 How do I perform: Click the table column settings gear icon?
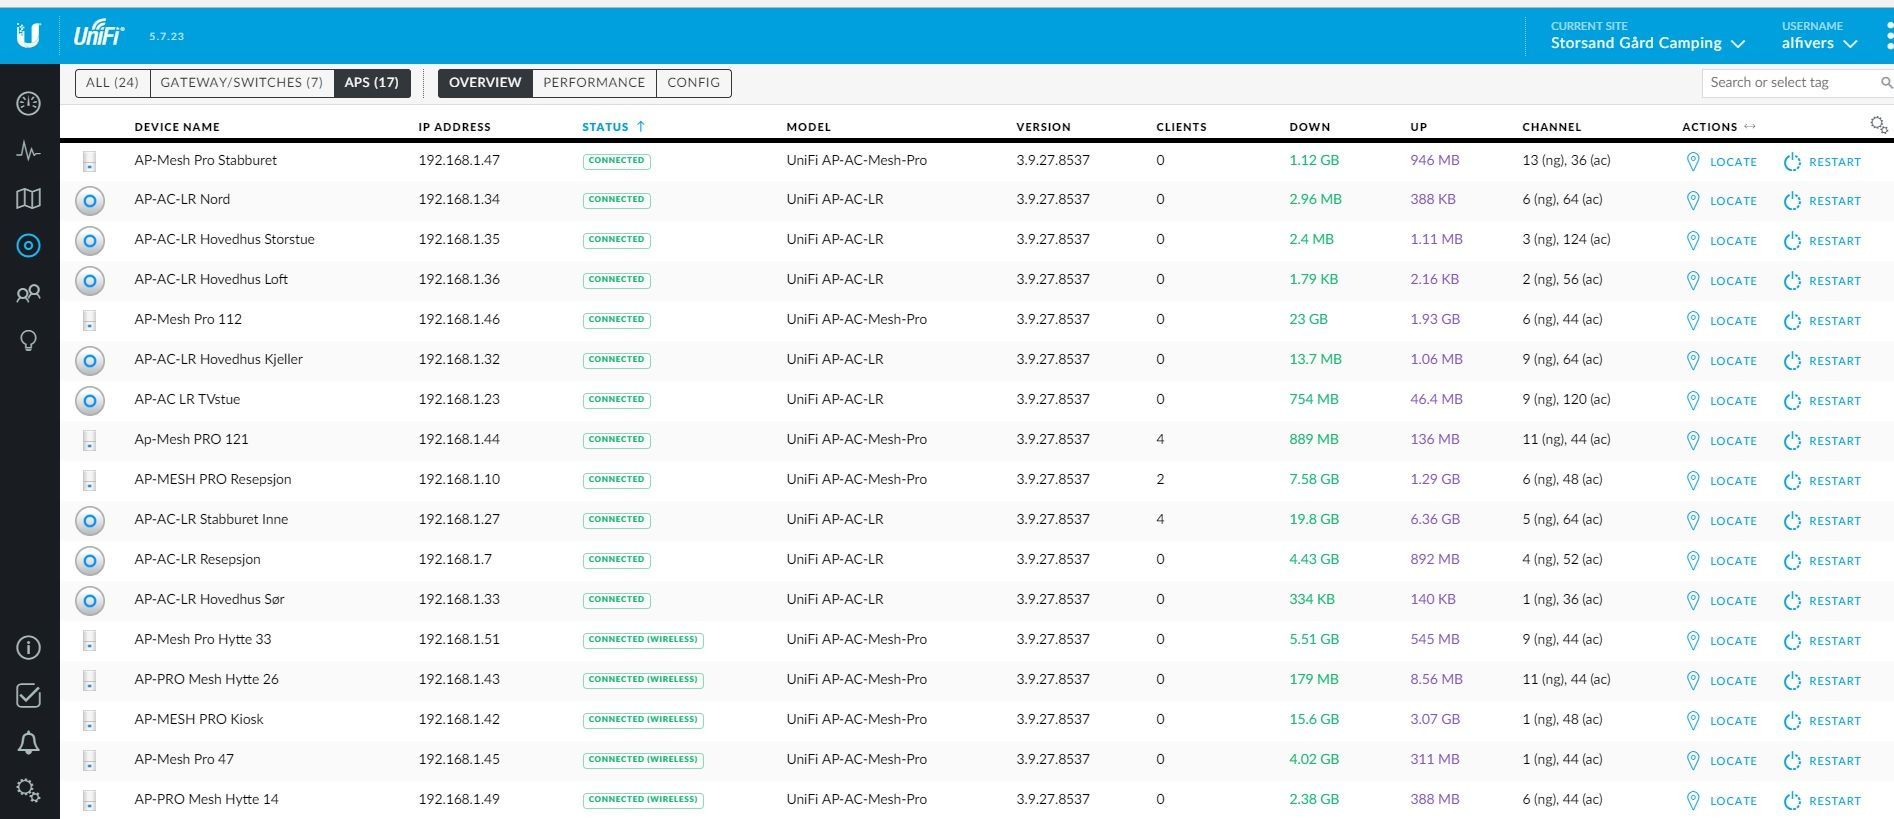tap(1878, 125)
